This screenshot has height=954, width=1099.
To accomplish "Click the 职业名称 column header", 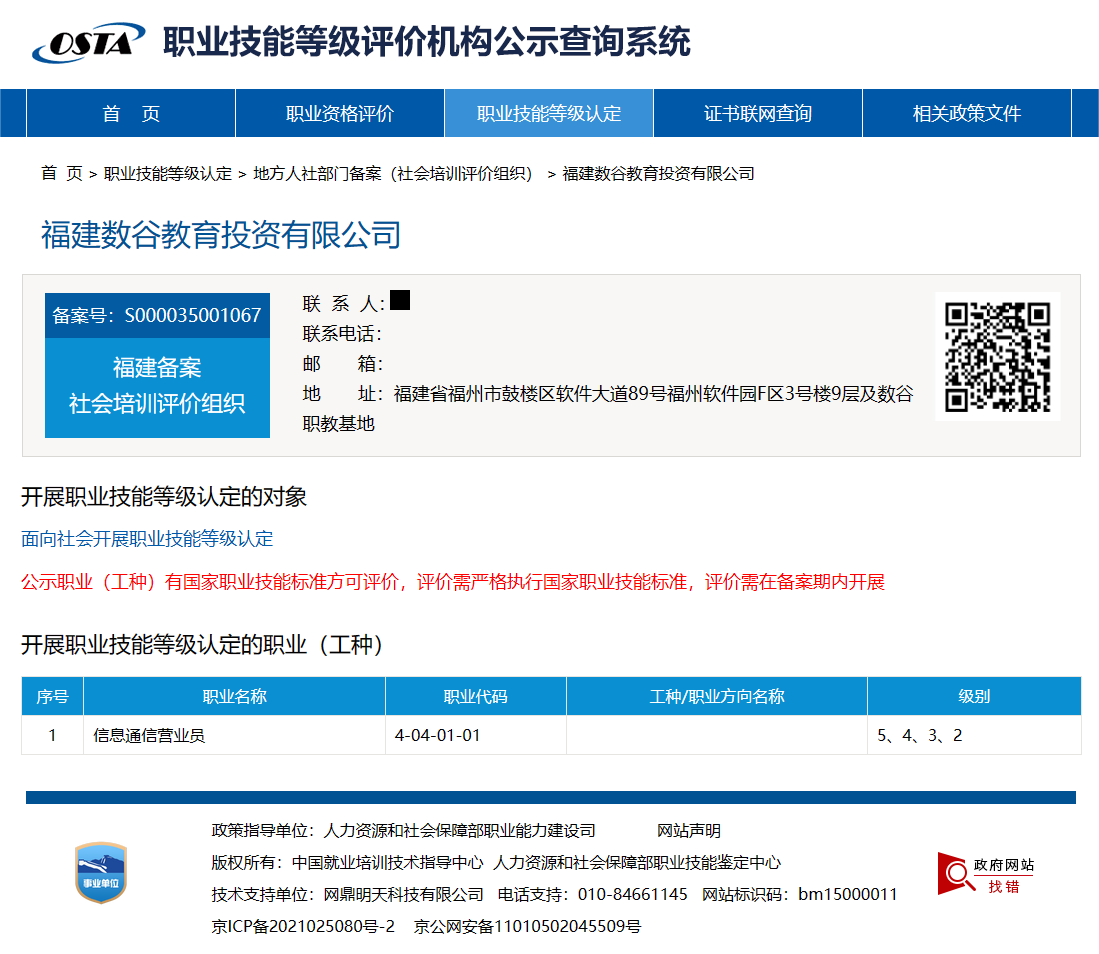I will [234, 696].
